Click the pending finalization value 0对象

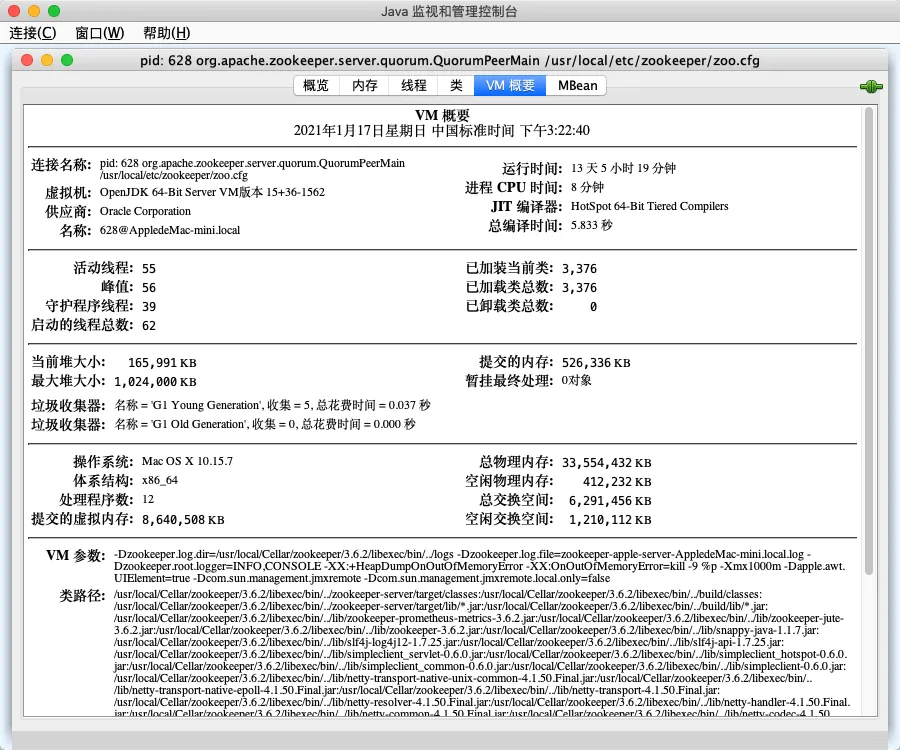tap(576, 380)
